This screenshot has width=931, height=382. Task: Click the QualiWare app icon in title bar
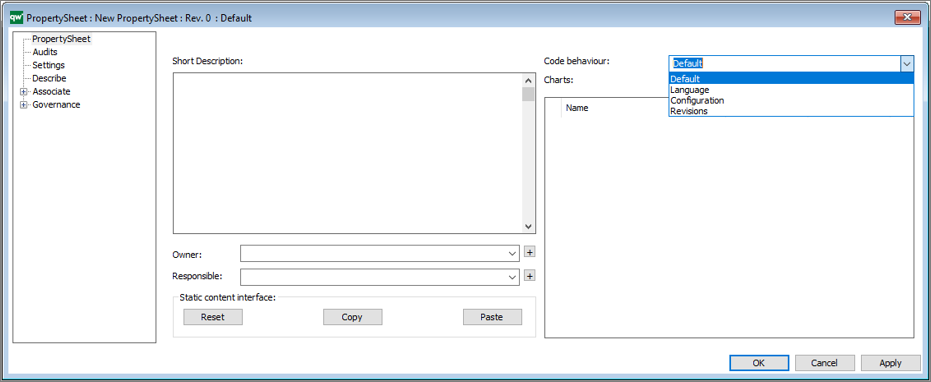[17, 17]
